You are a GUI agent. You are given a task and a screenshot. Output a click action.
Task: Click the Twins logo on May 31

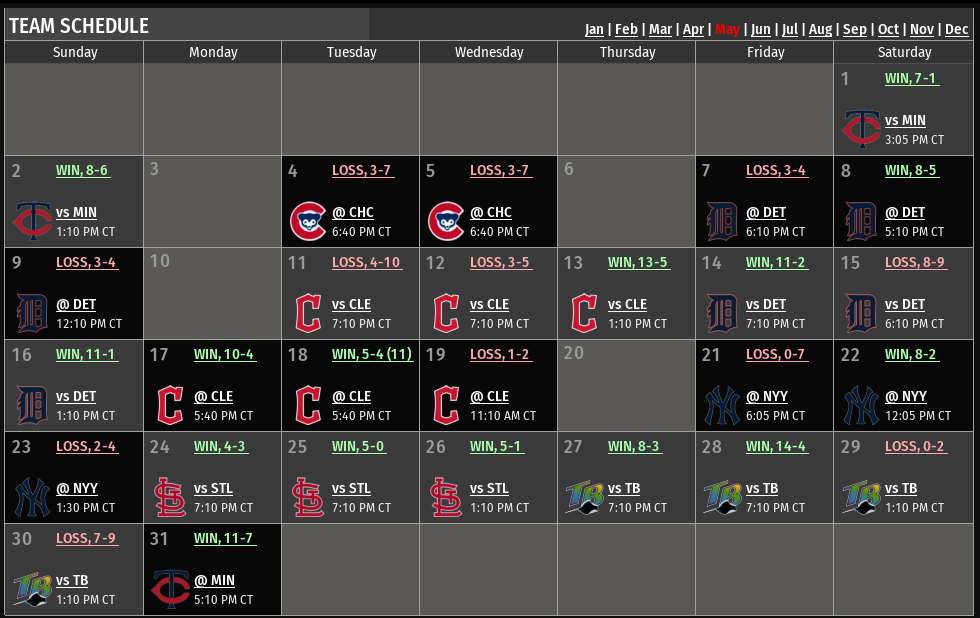click(169, 589)
